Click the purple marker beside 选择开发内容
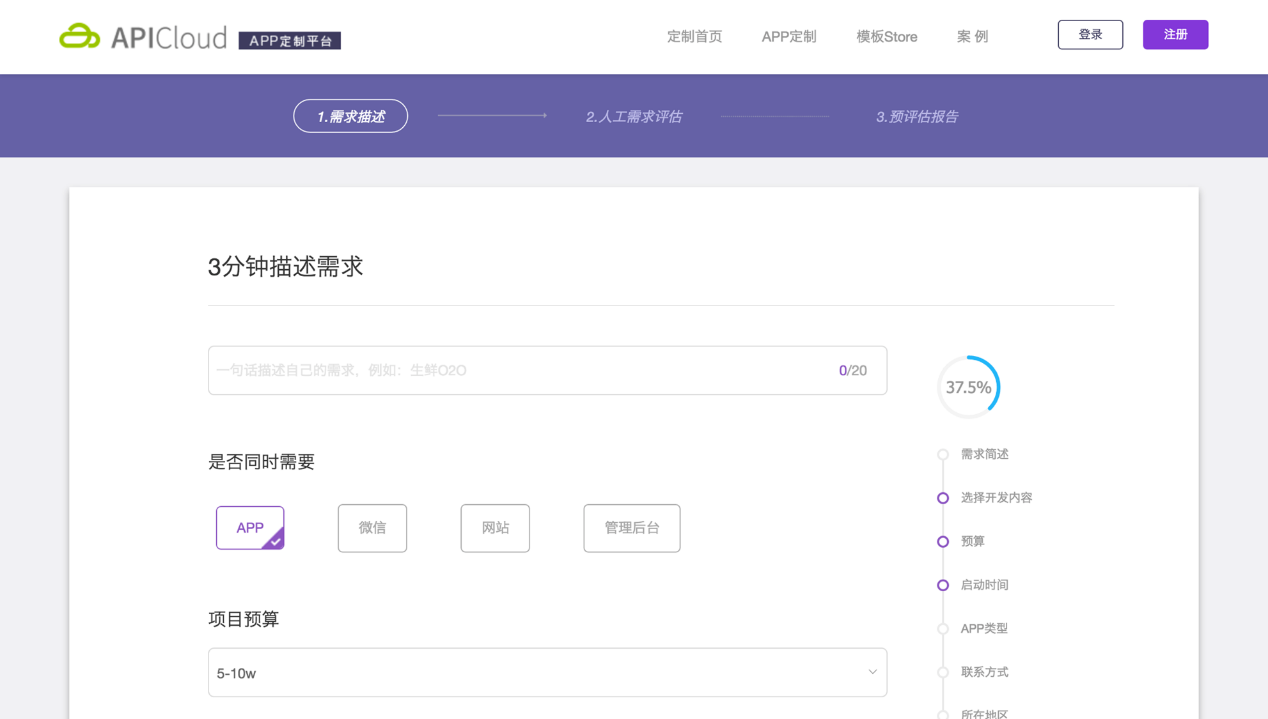Screen dimensions: 1268x719 tap(943, 498)
